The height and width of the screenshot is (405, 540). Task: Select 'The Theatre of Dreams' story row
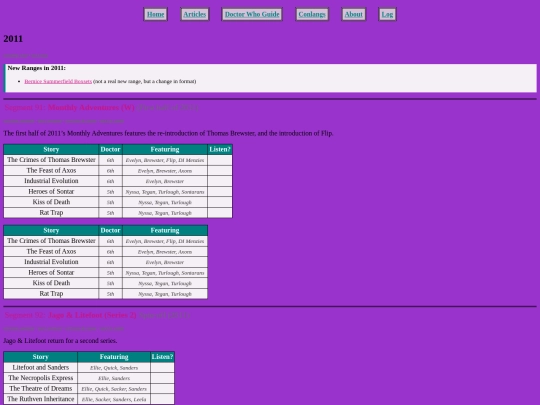[40, 388]
